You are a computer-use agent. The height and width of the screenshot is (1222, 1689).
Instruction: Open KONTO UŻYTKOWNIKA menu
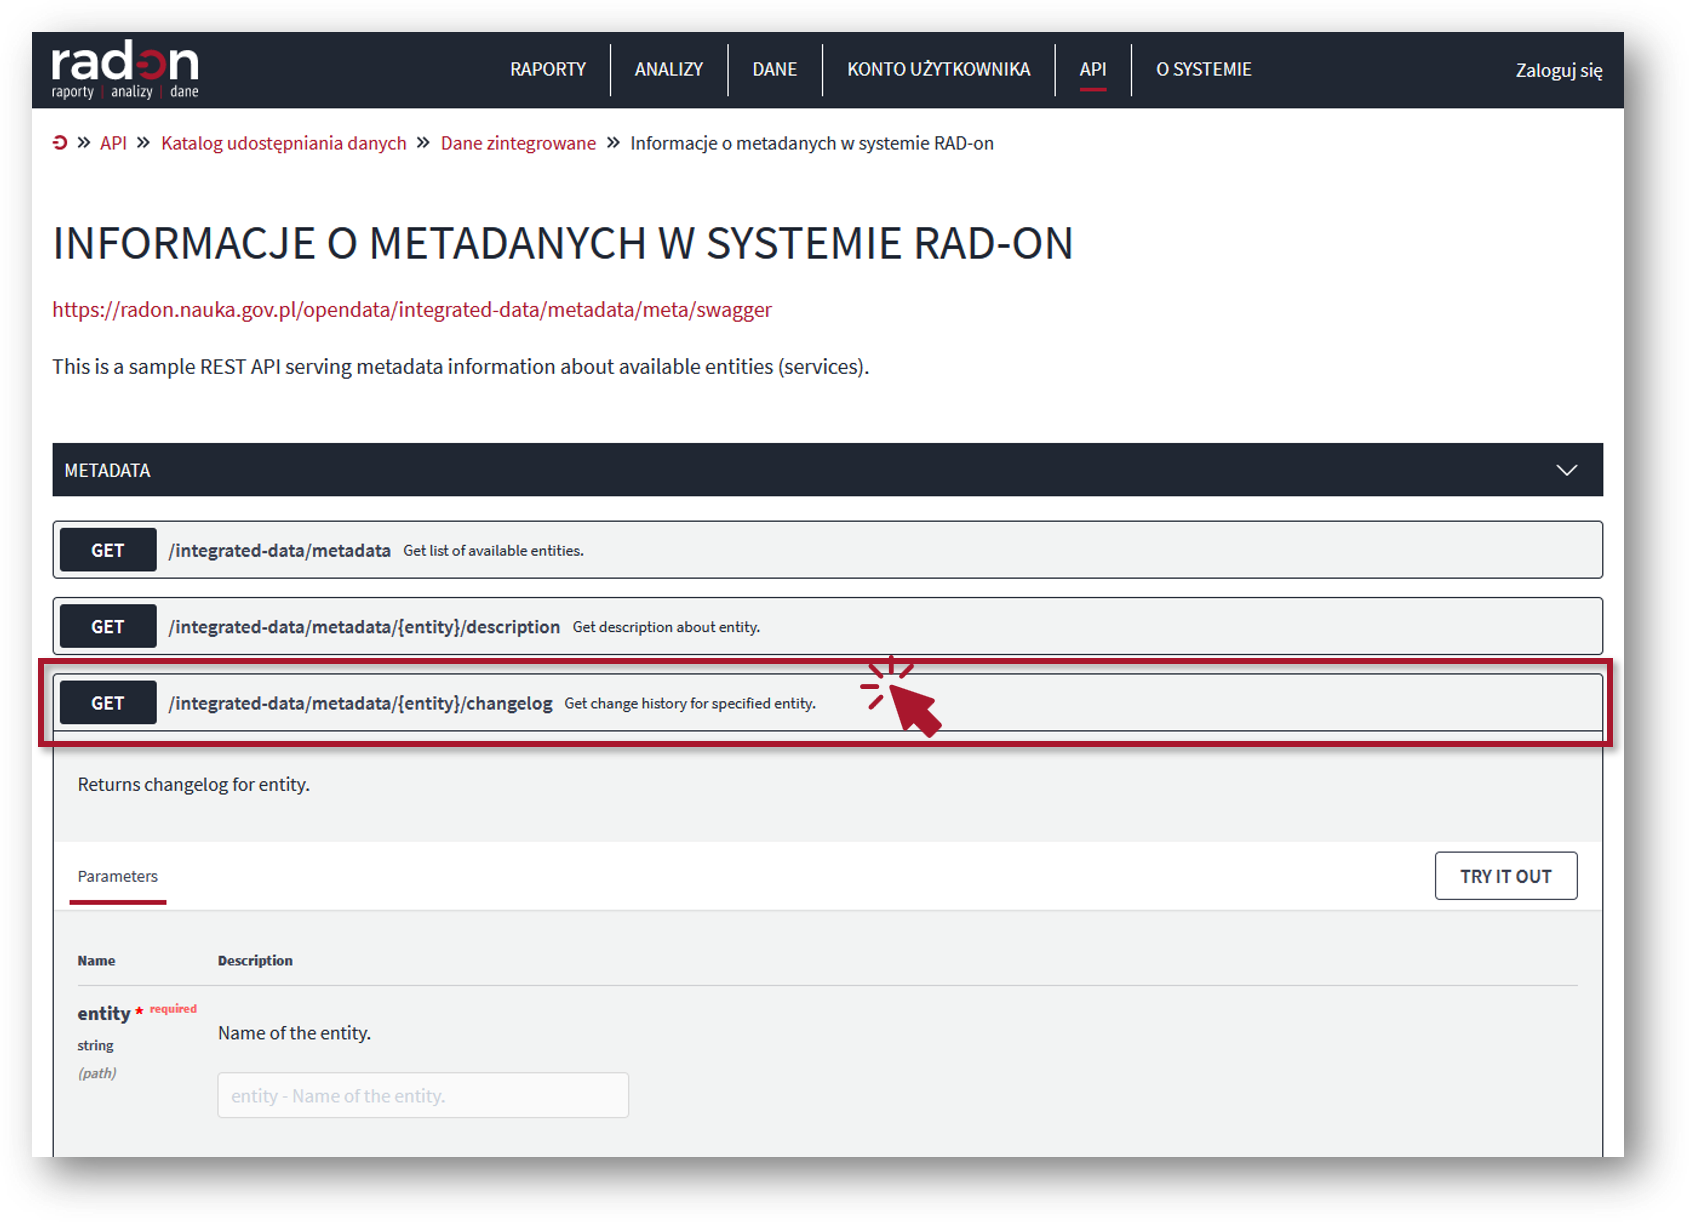click(x=938, y=69)
